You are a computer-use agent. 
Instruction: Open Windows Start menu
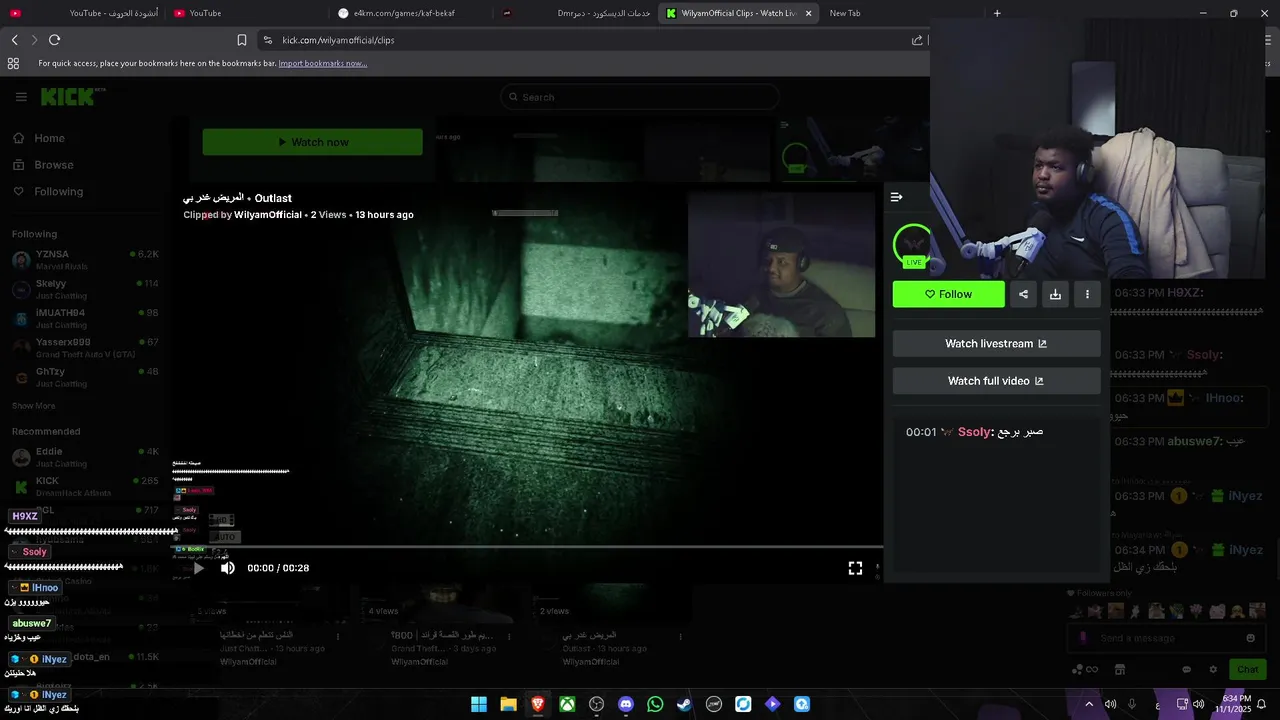[479, 704]
